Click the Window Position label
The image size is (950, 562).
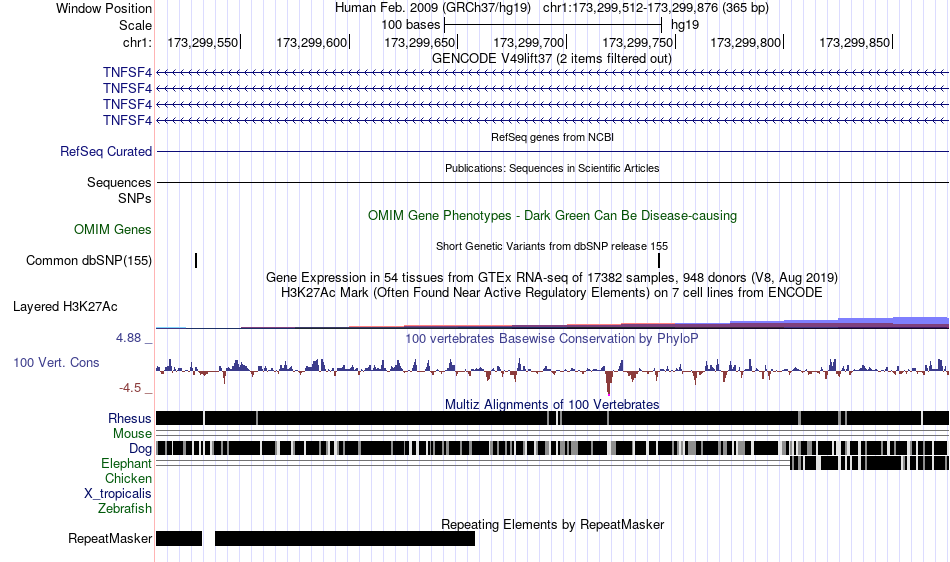[x=104, y=8]
